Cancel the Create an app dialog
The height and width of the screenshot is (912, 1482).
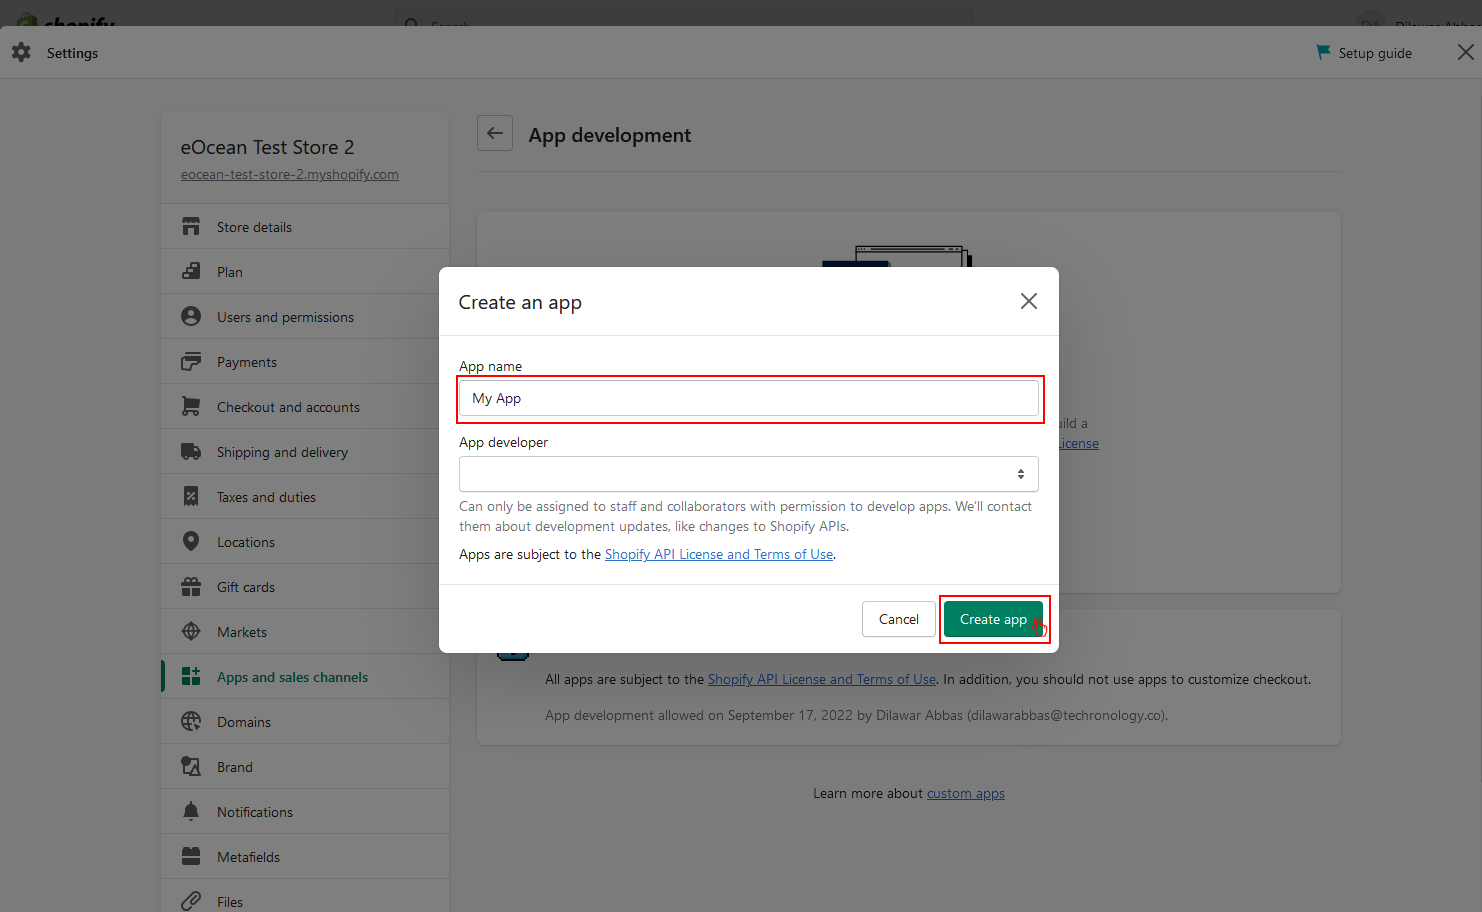tap(898, 619)
